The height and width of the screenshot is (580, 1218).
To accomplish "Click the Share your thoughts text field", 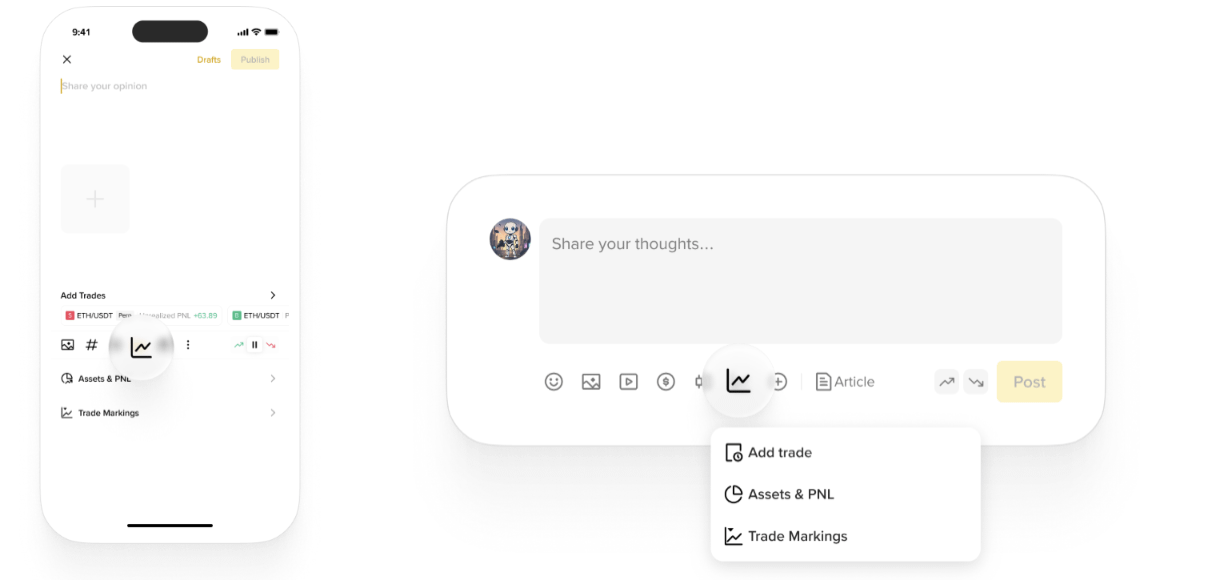I will coord(800,280).
